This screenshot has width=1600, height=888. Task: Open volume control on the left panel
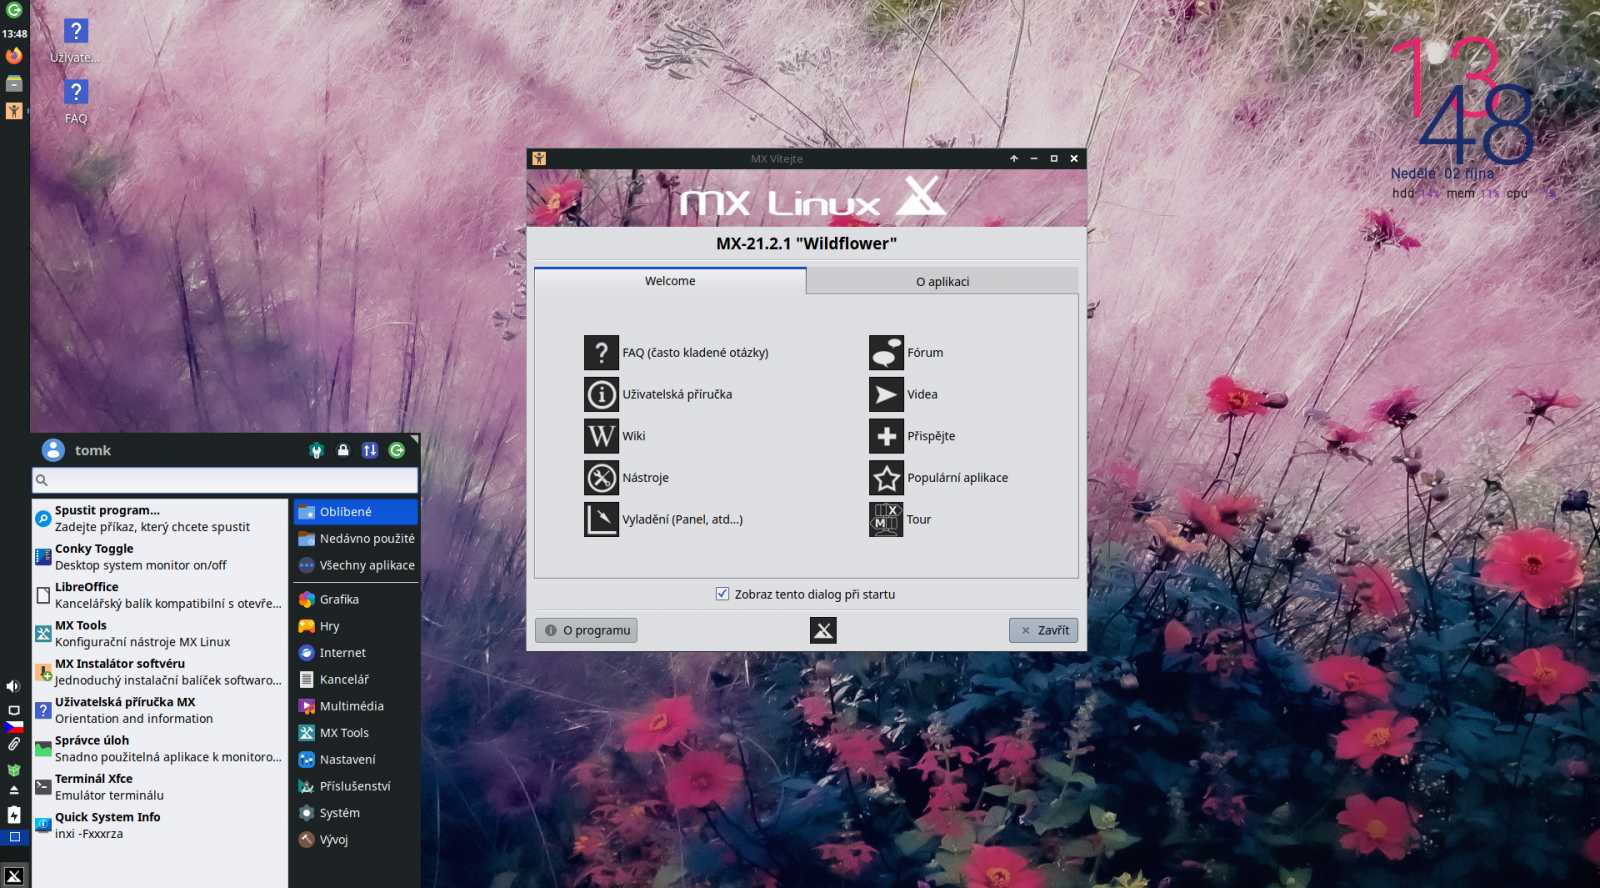[x=13, y=686]
